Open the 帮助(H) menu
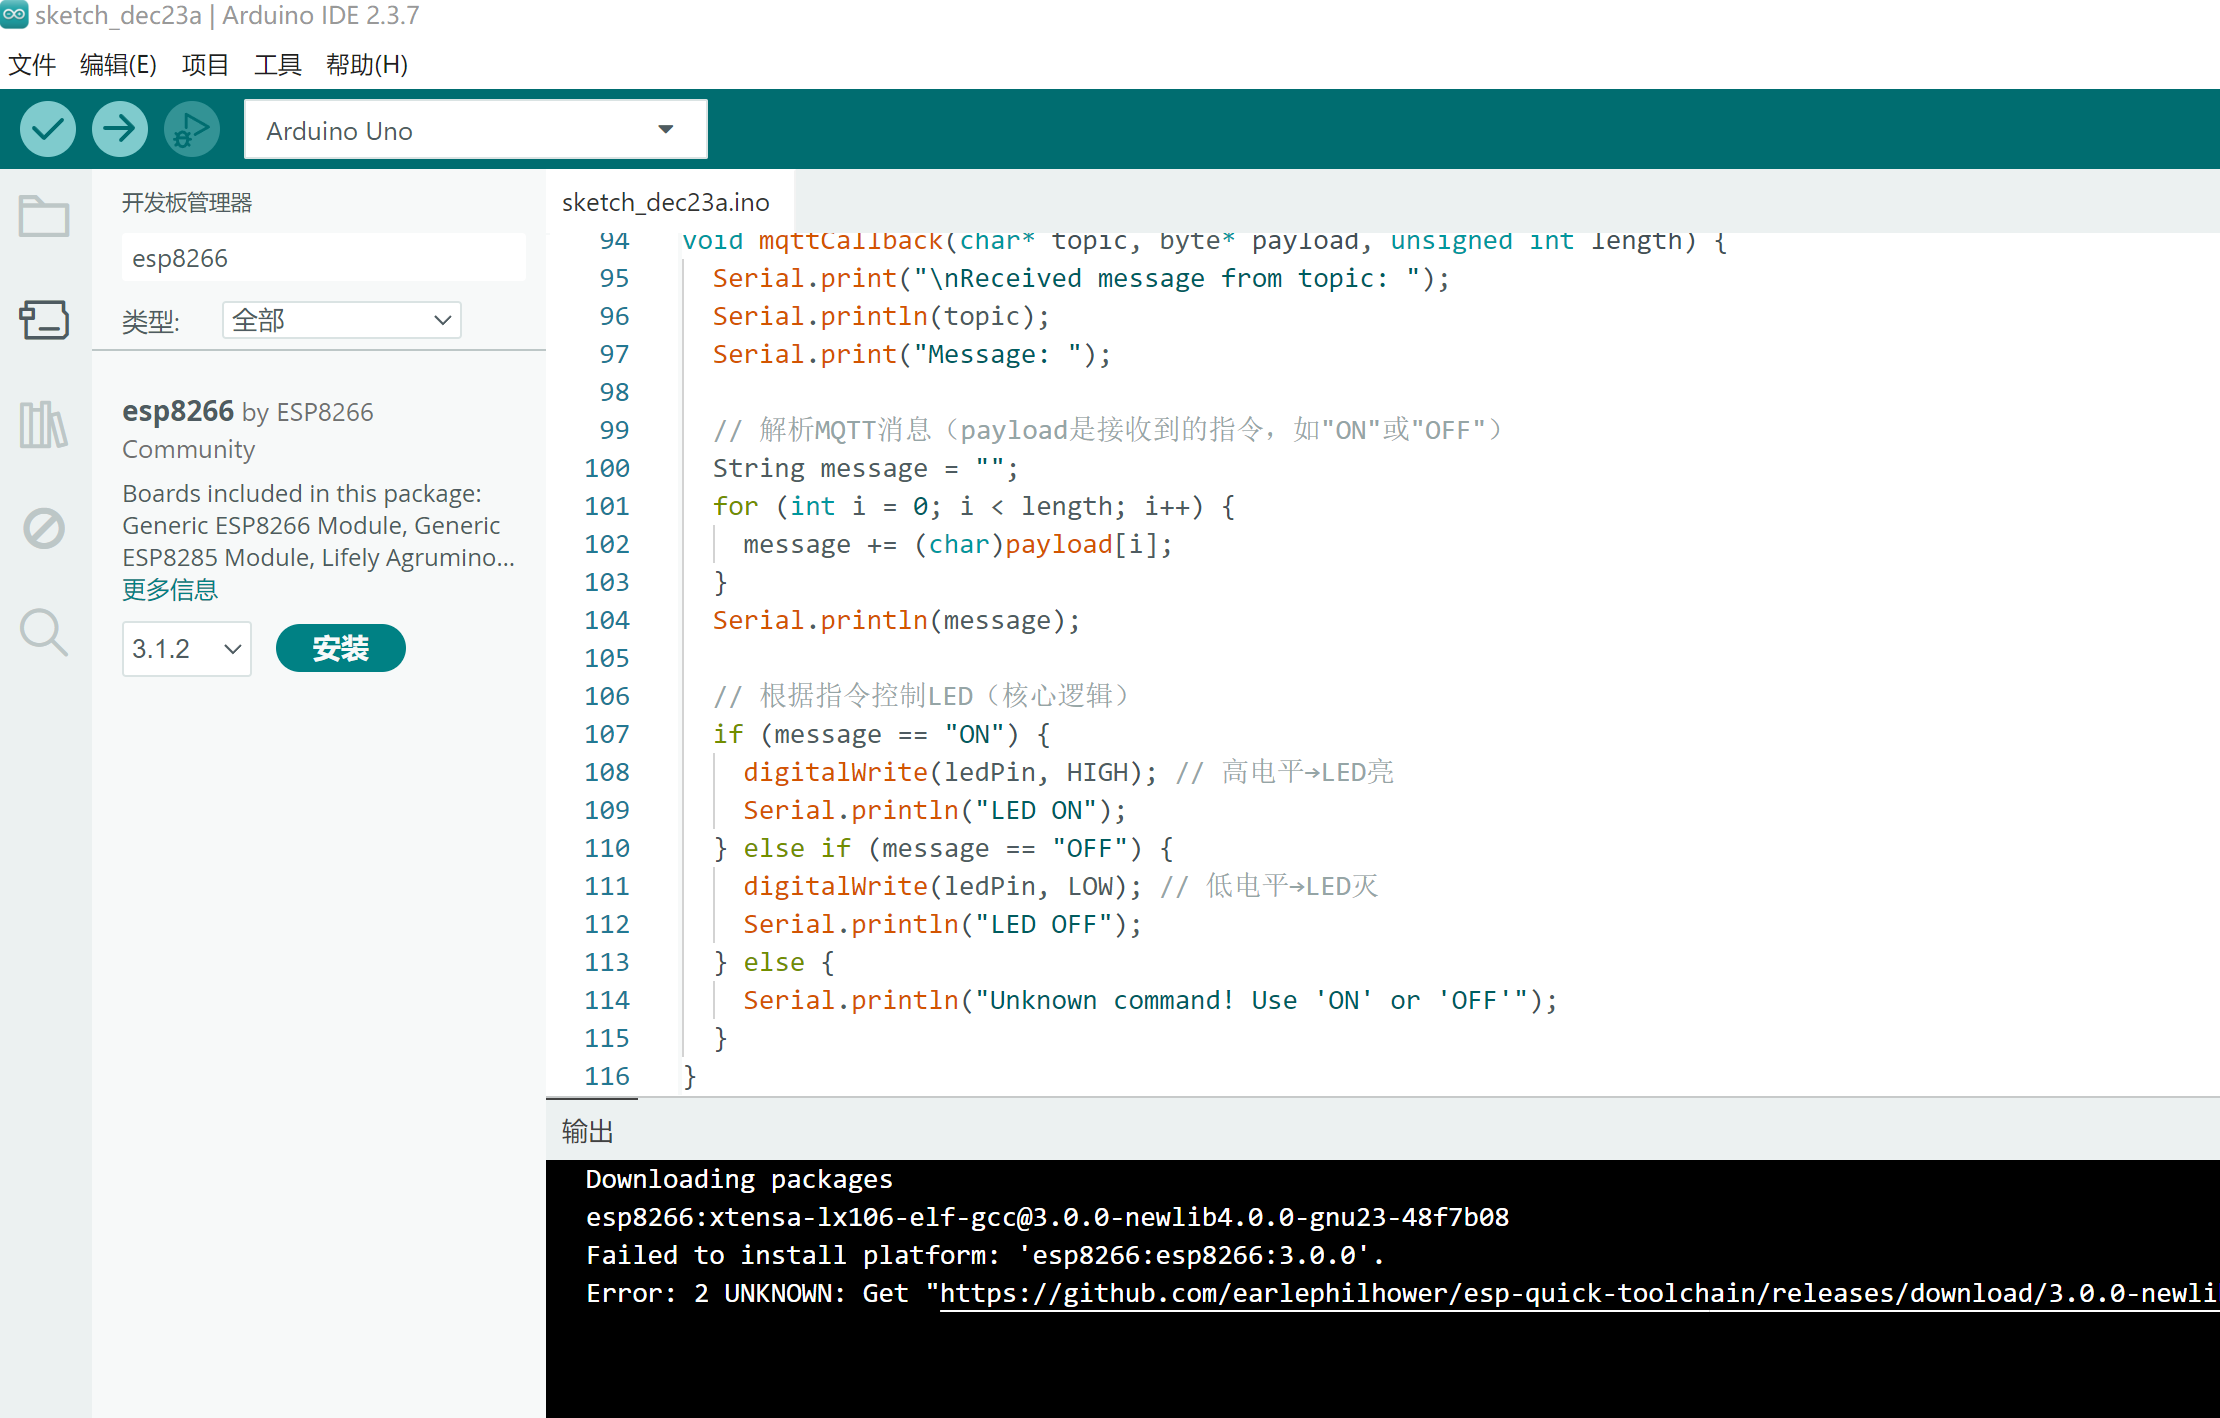Screen dimensions: 2220x1418 pyautogui.click(x=366, y=65)
